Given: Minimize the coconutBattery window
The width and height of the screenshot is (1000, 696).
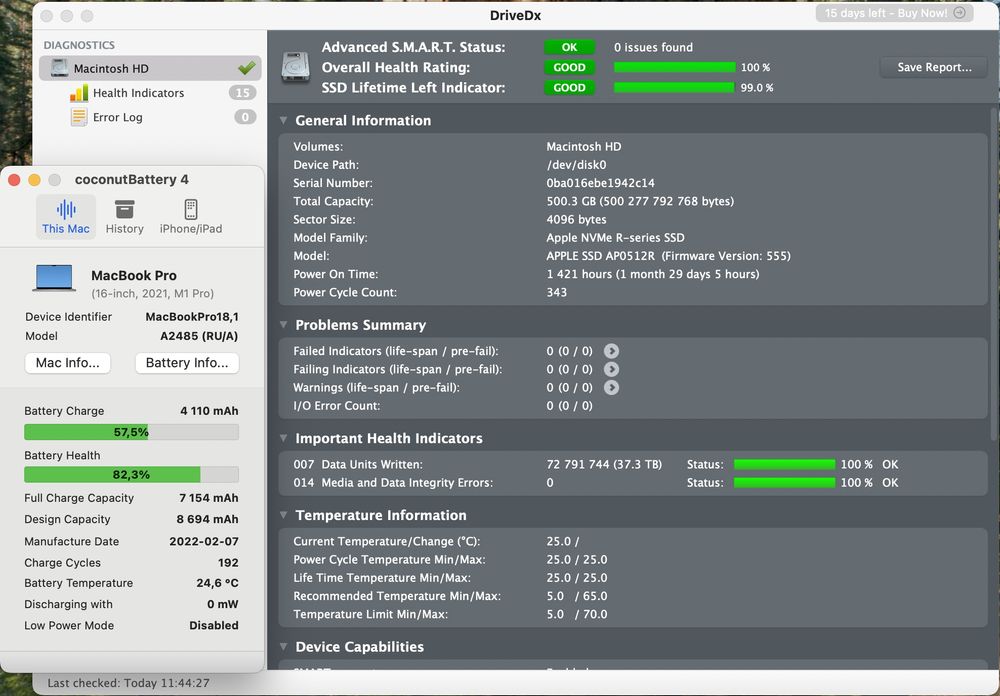Looking at the screenshot, I should point(34,180).
